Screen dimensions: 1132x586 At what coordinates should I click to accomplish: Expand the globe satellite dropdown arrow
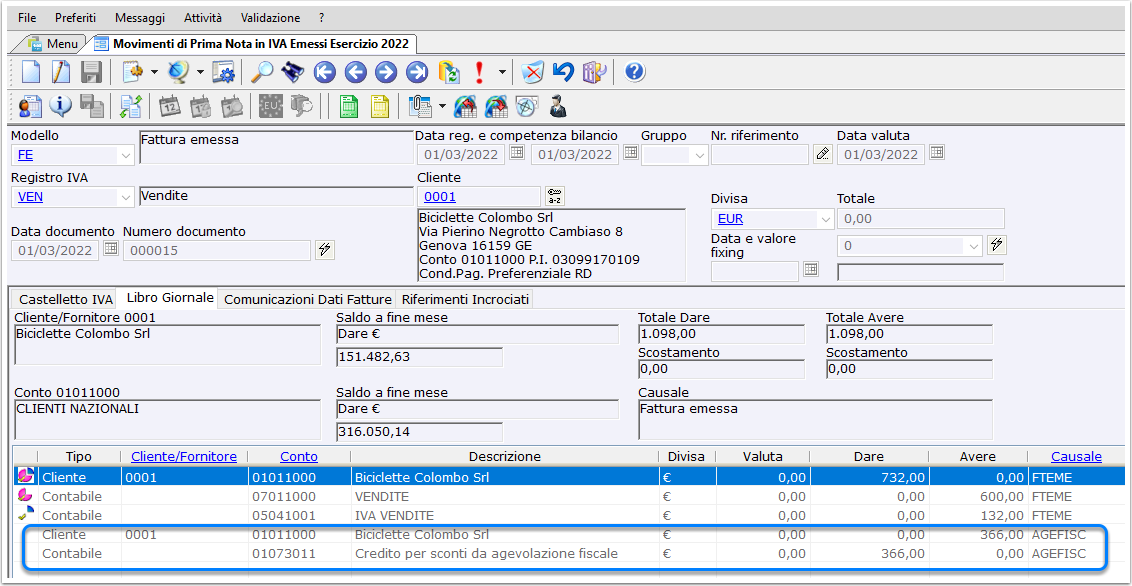pyautogui.click(x=200, y=72)
